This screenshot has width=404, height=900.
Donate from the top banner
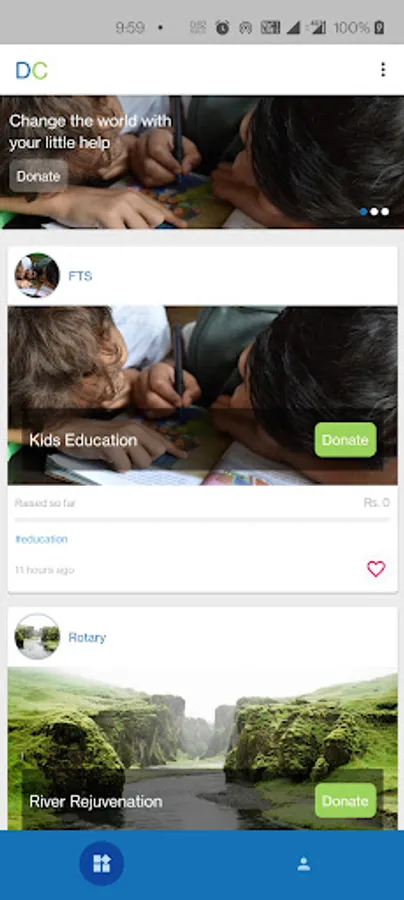tap(38, 176)
